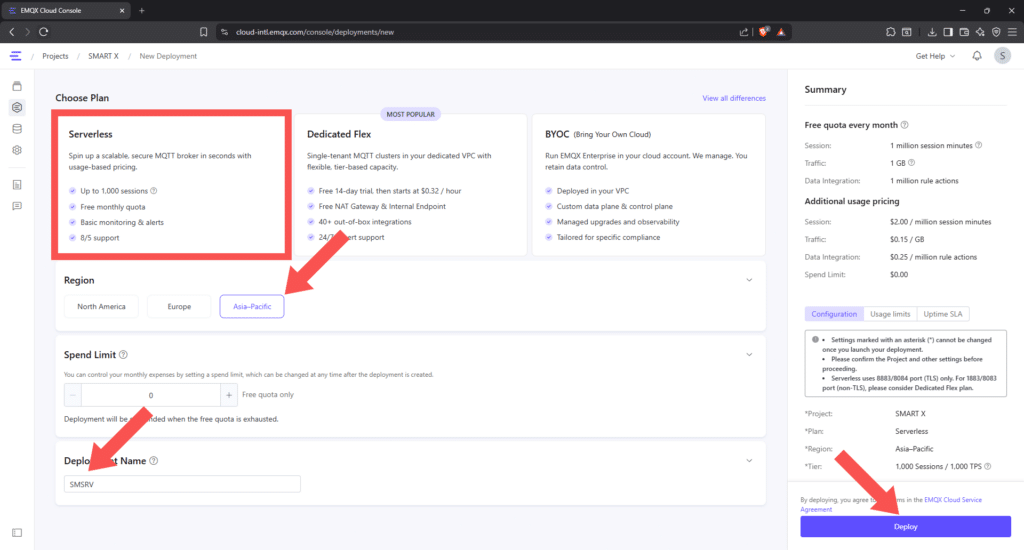Click the browser forward arrow
The height and width of the screenshot is (550, 1024).
(x=27, y=32)
